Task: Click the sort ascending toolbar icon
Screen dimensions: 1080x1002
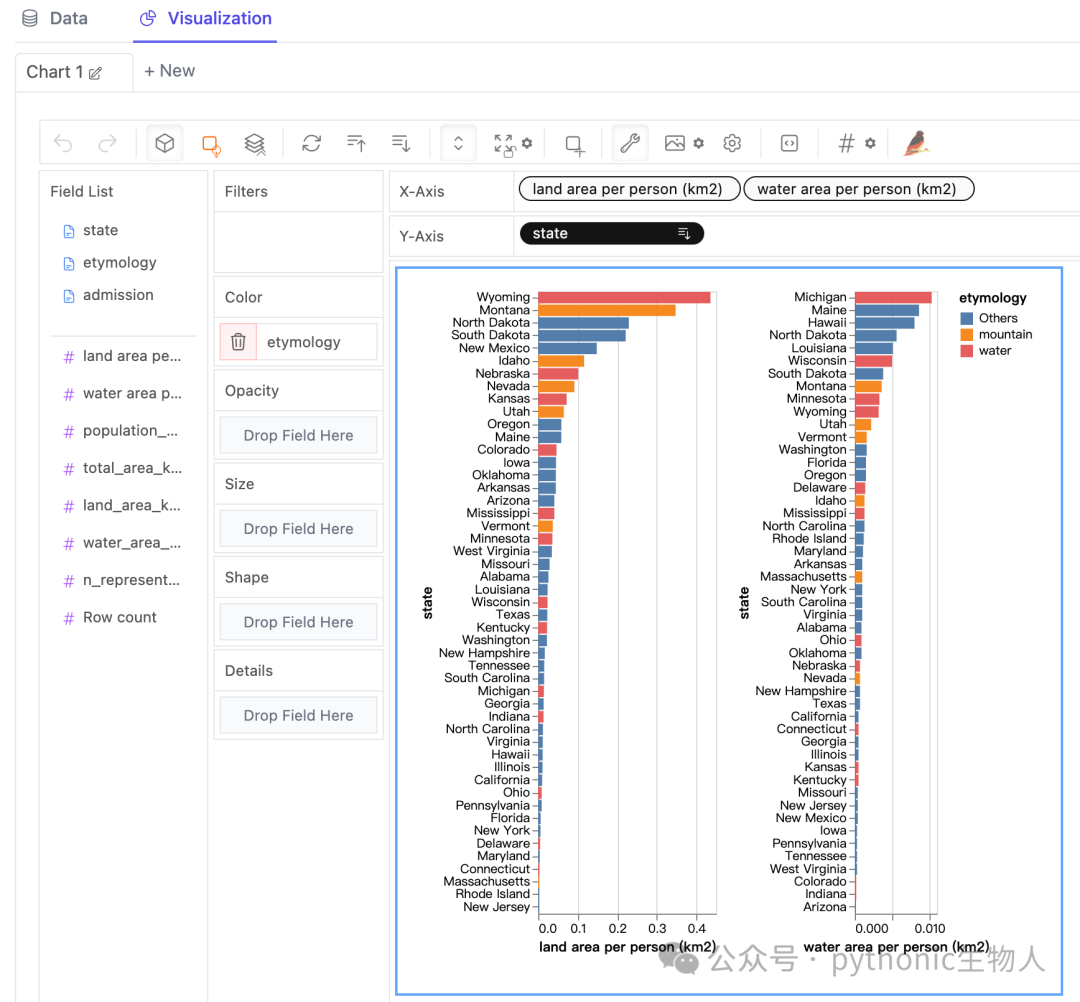Action: [356, 143]
